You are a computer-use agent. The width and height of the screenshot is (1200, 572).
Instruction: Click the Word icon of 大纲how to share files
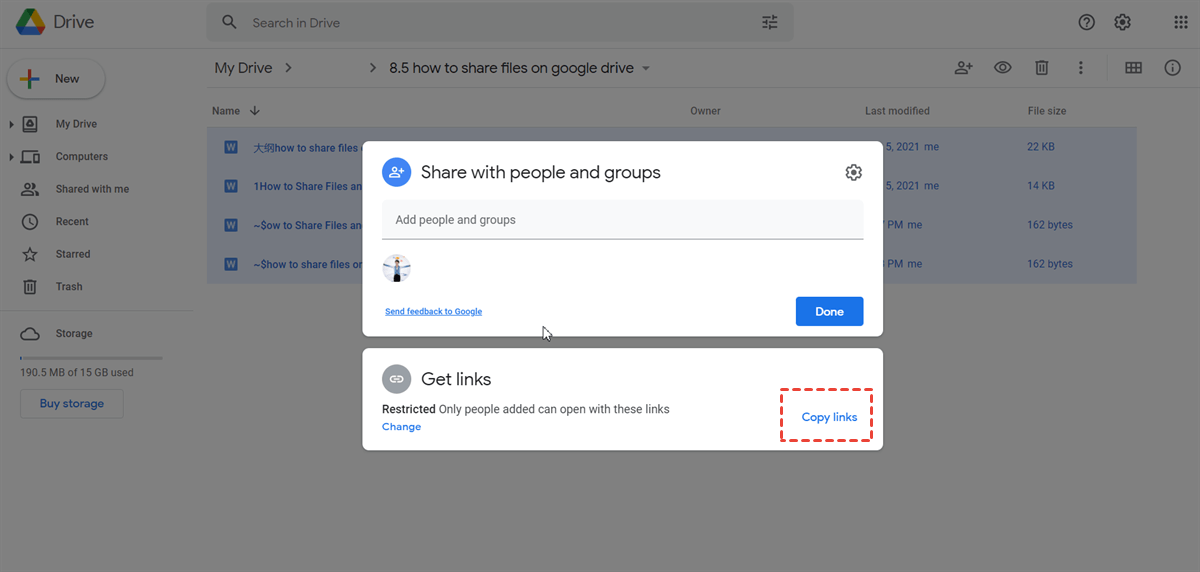coord(231,147)
